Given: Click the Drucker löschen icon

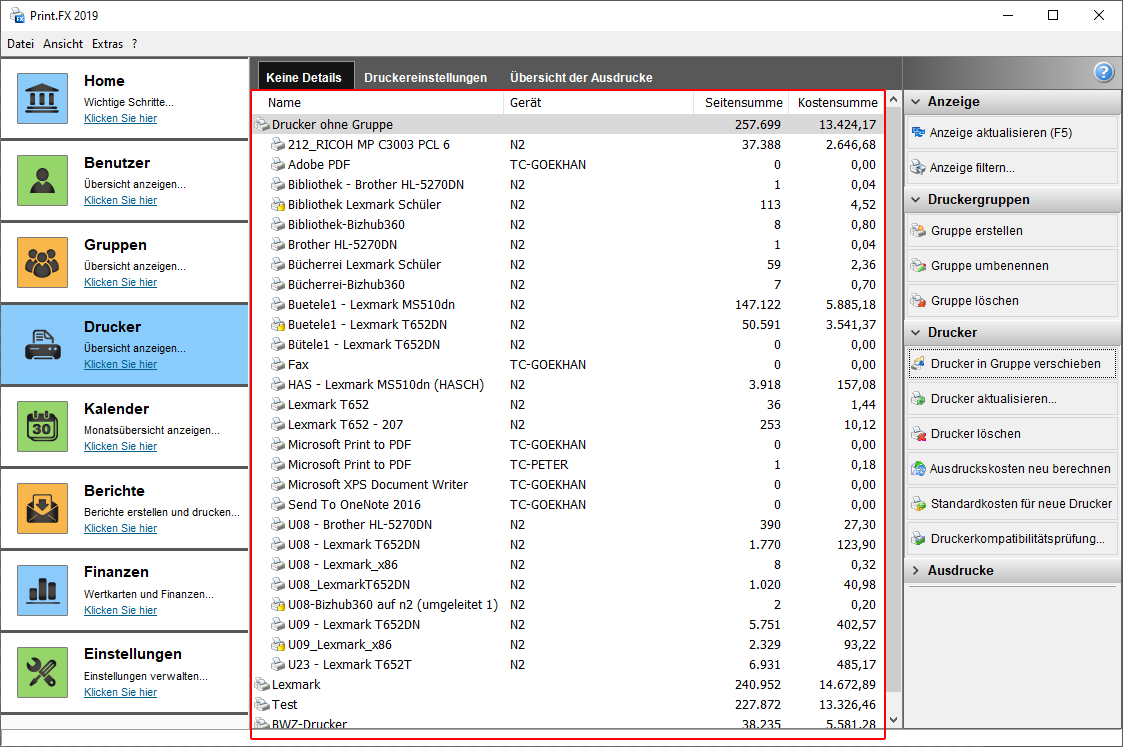Looking at the screenshot, I should 918,434.
